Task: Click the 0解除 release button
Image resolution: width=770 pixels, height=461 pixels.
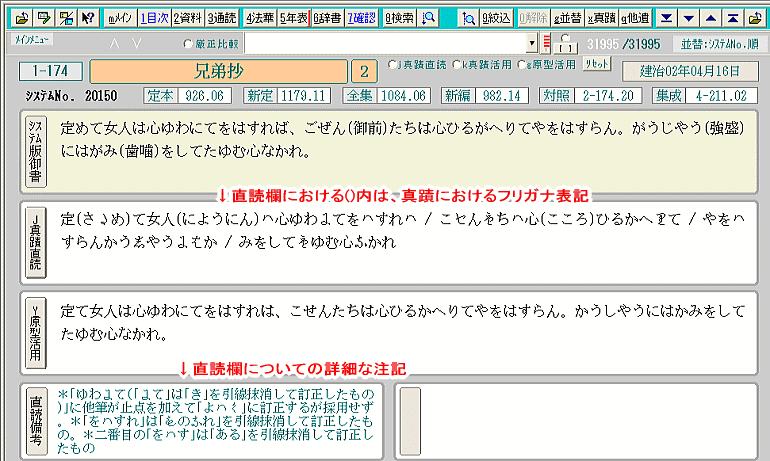Action: click(533, 18)
